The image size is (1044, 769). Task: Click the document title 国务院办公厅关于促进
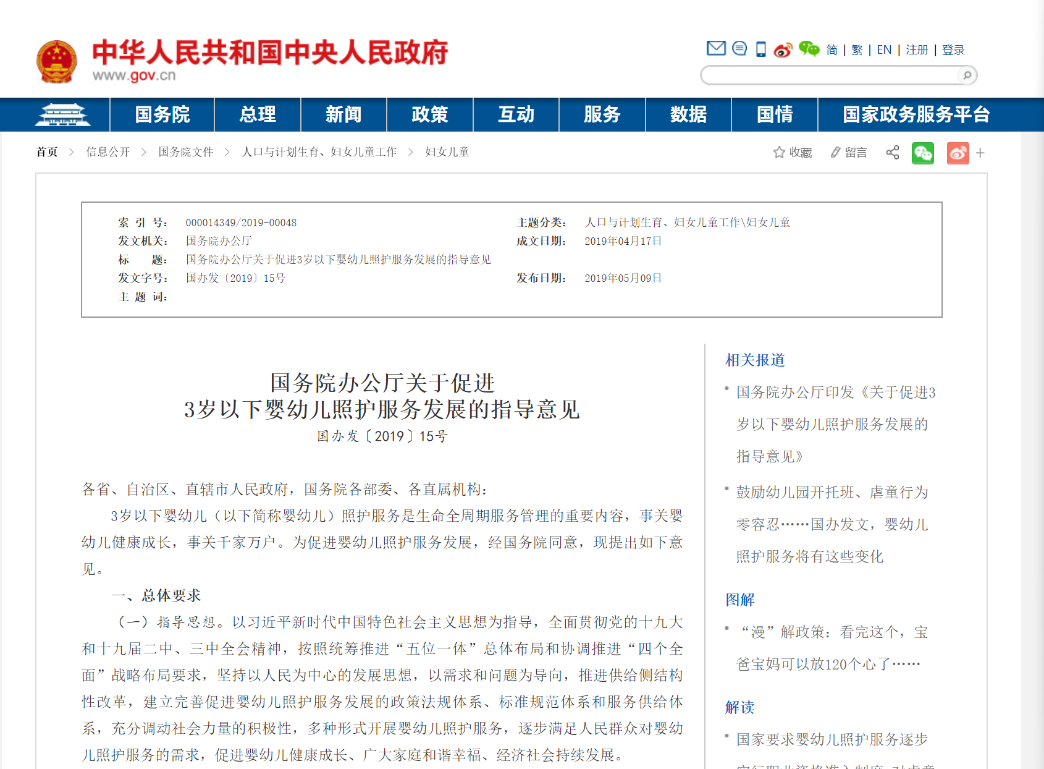(382, 383)
